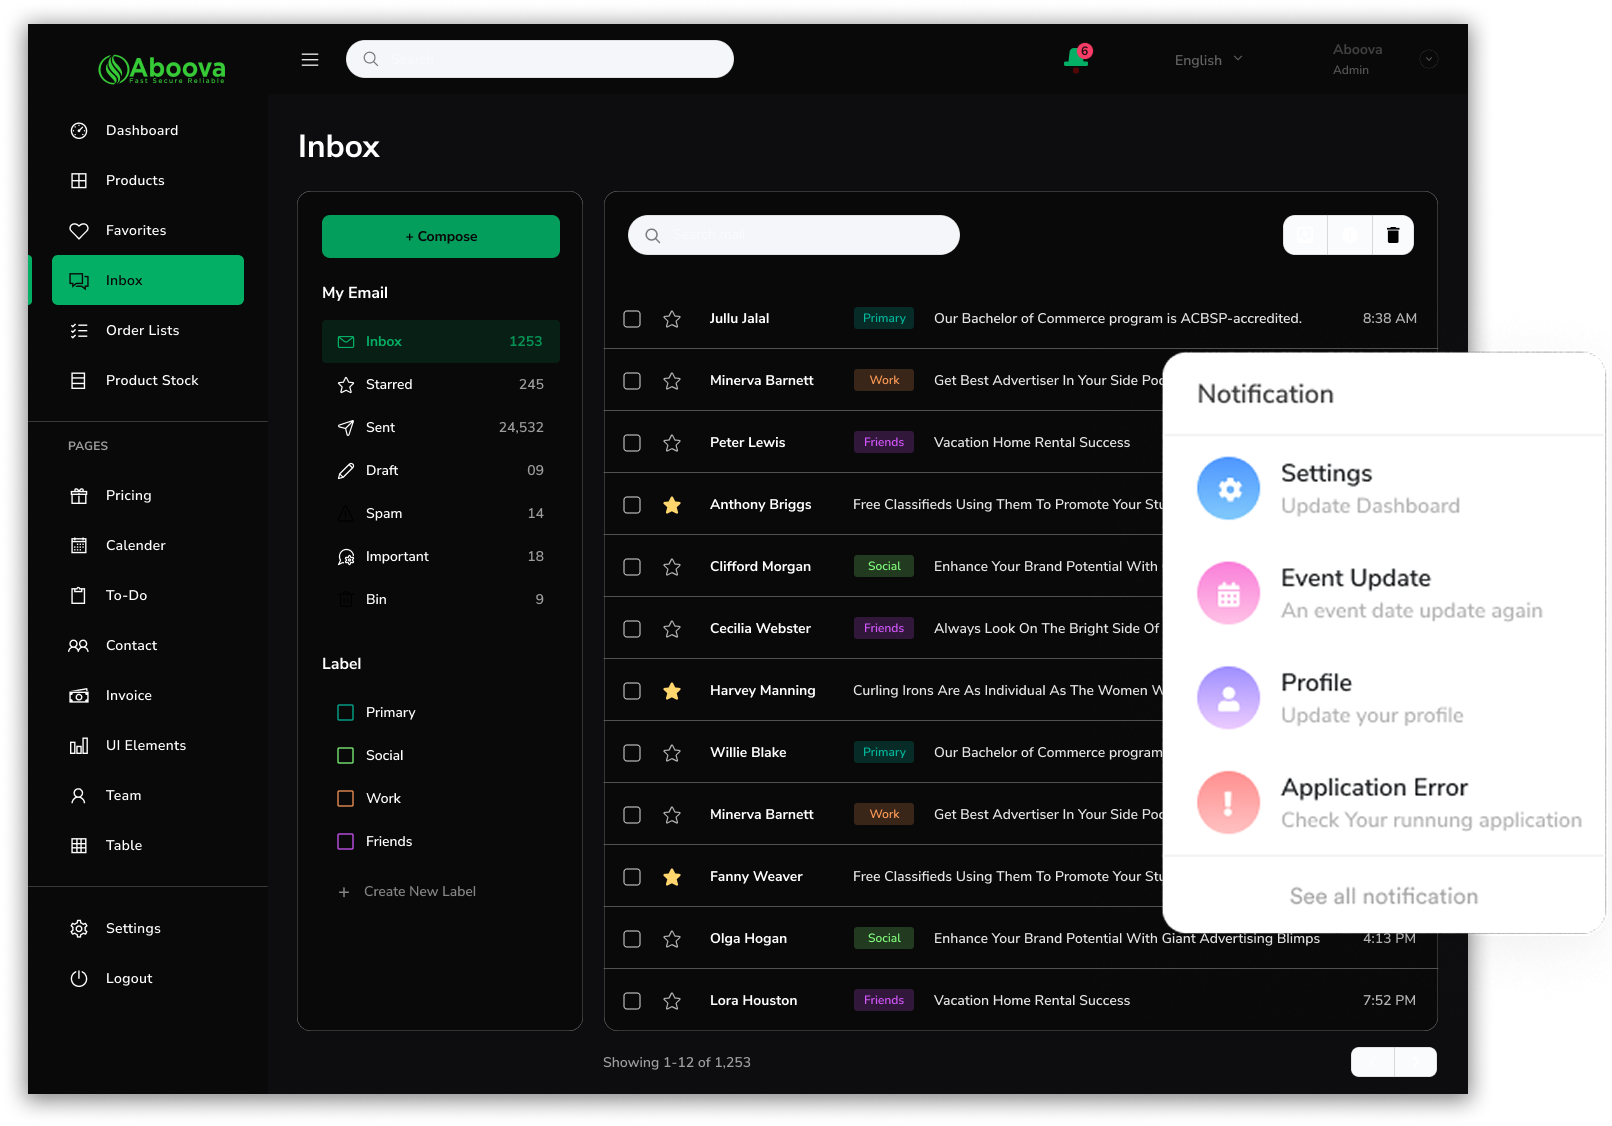Screen dimensions: 1612x1126
Task: Click the pink Event Update calendar icon
Action: pyautogui.click(x=1229, y=593)
